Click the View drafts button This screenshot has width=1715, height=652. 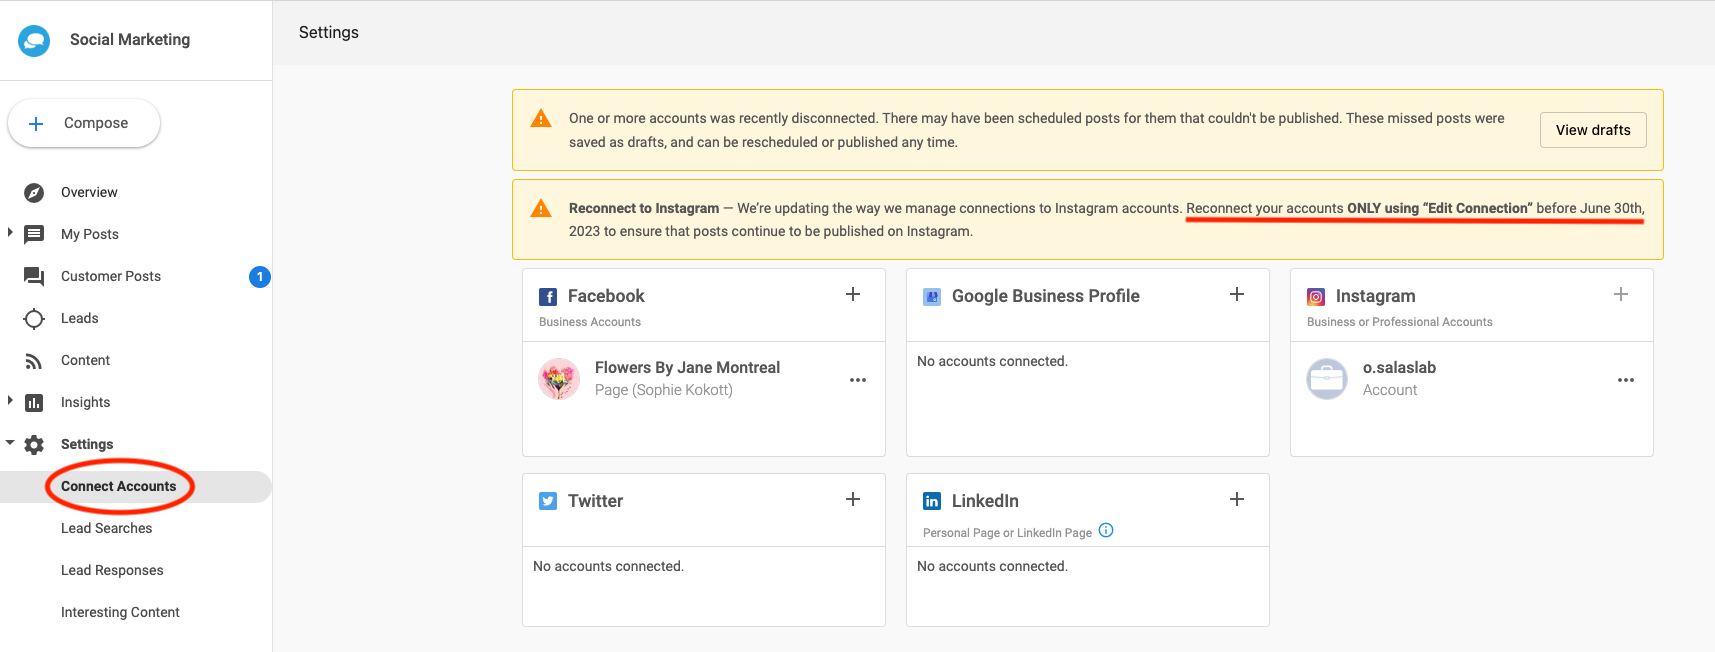tap(1593, 130)
